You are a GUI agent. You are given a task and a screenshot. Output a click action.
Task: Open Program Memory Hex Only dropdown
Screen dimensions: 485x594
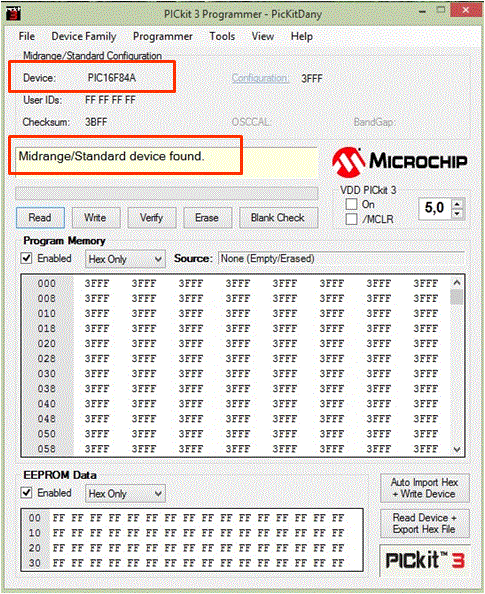pos(125,259)
